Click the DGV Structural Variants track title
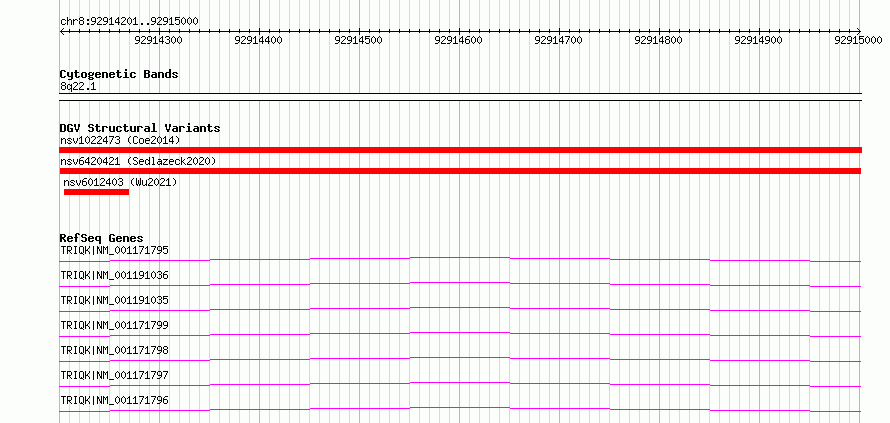890x423 pixels. [x=140, y=128]
